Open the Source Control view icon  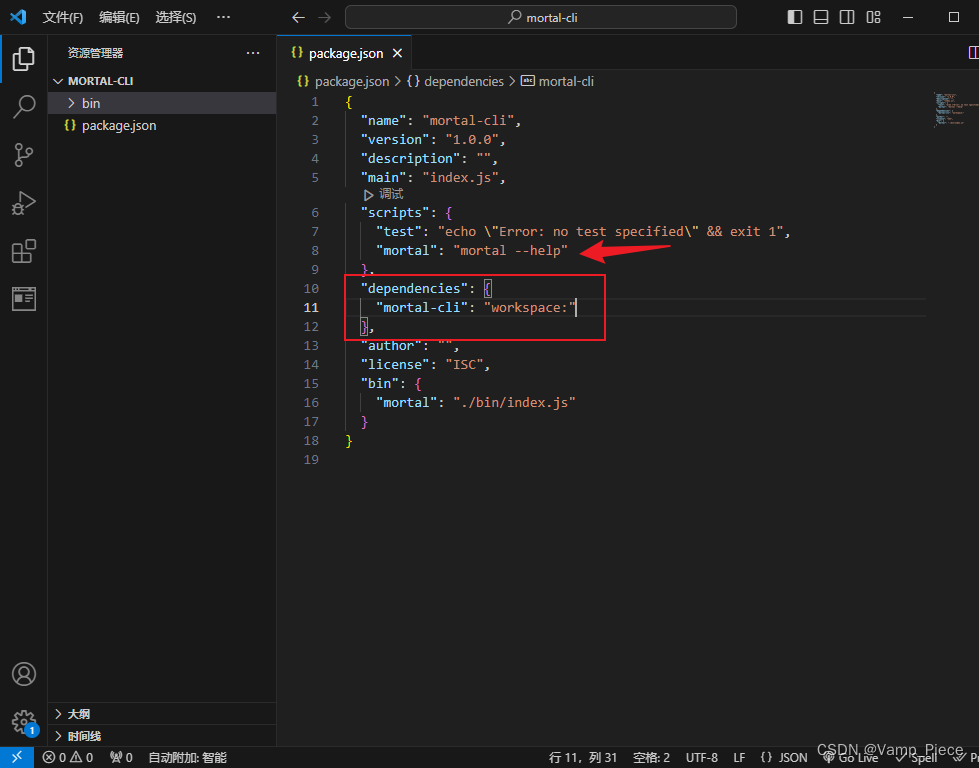[24, 155]
